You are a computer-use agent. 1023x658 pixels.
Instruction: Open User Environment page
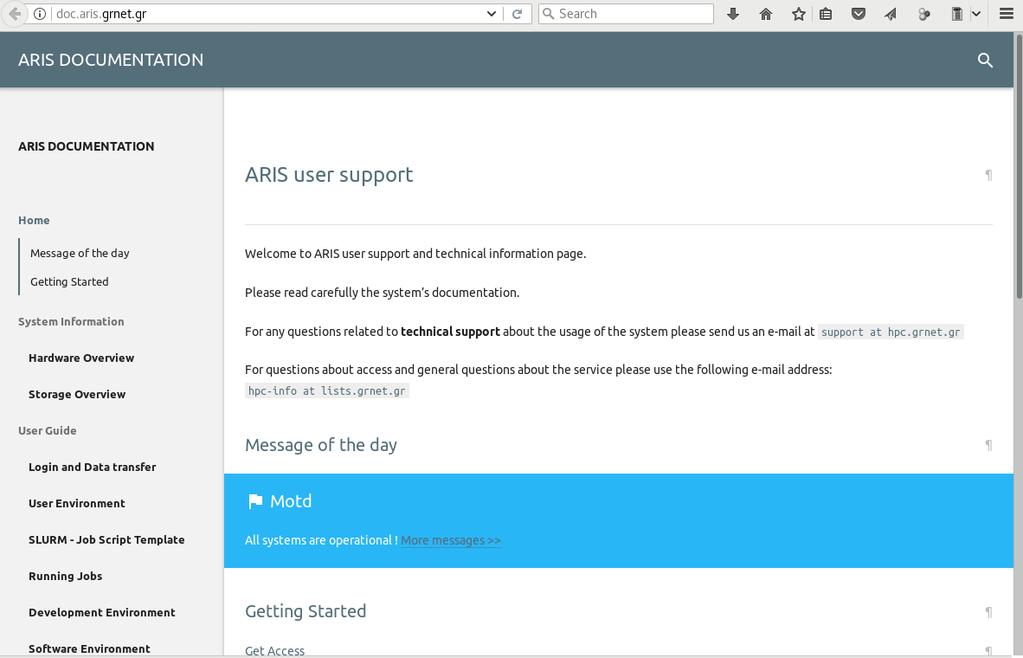click(77, 503)
